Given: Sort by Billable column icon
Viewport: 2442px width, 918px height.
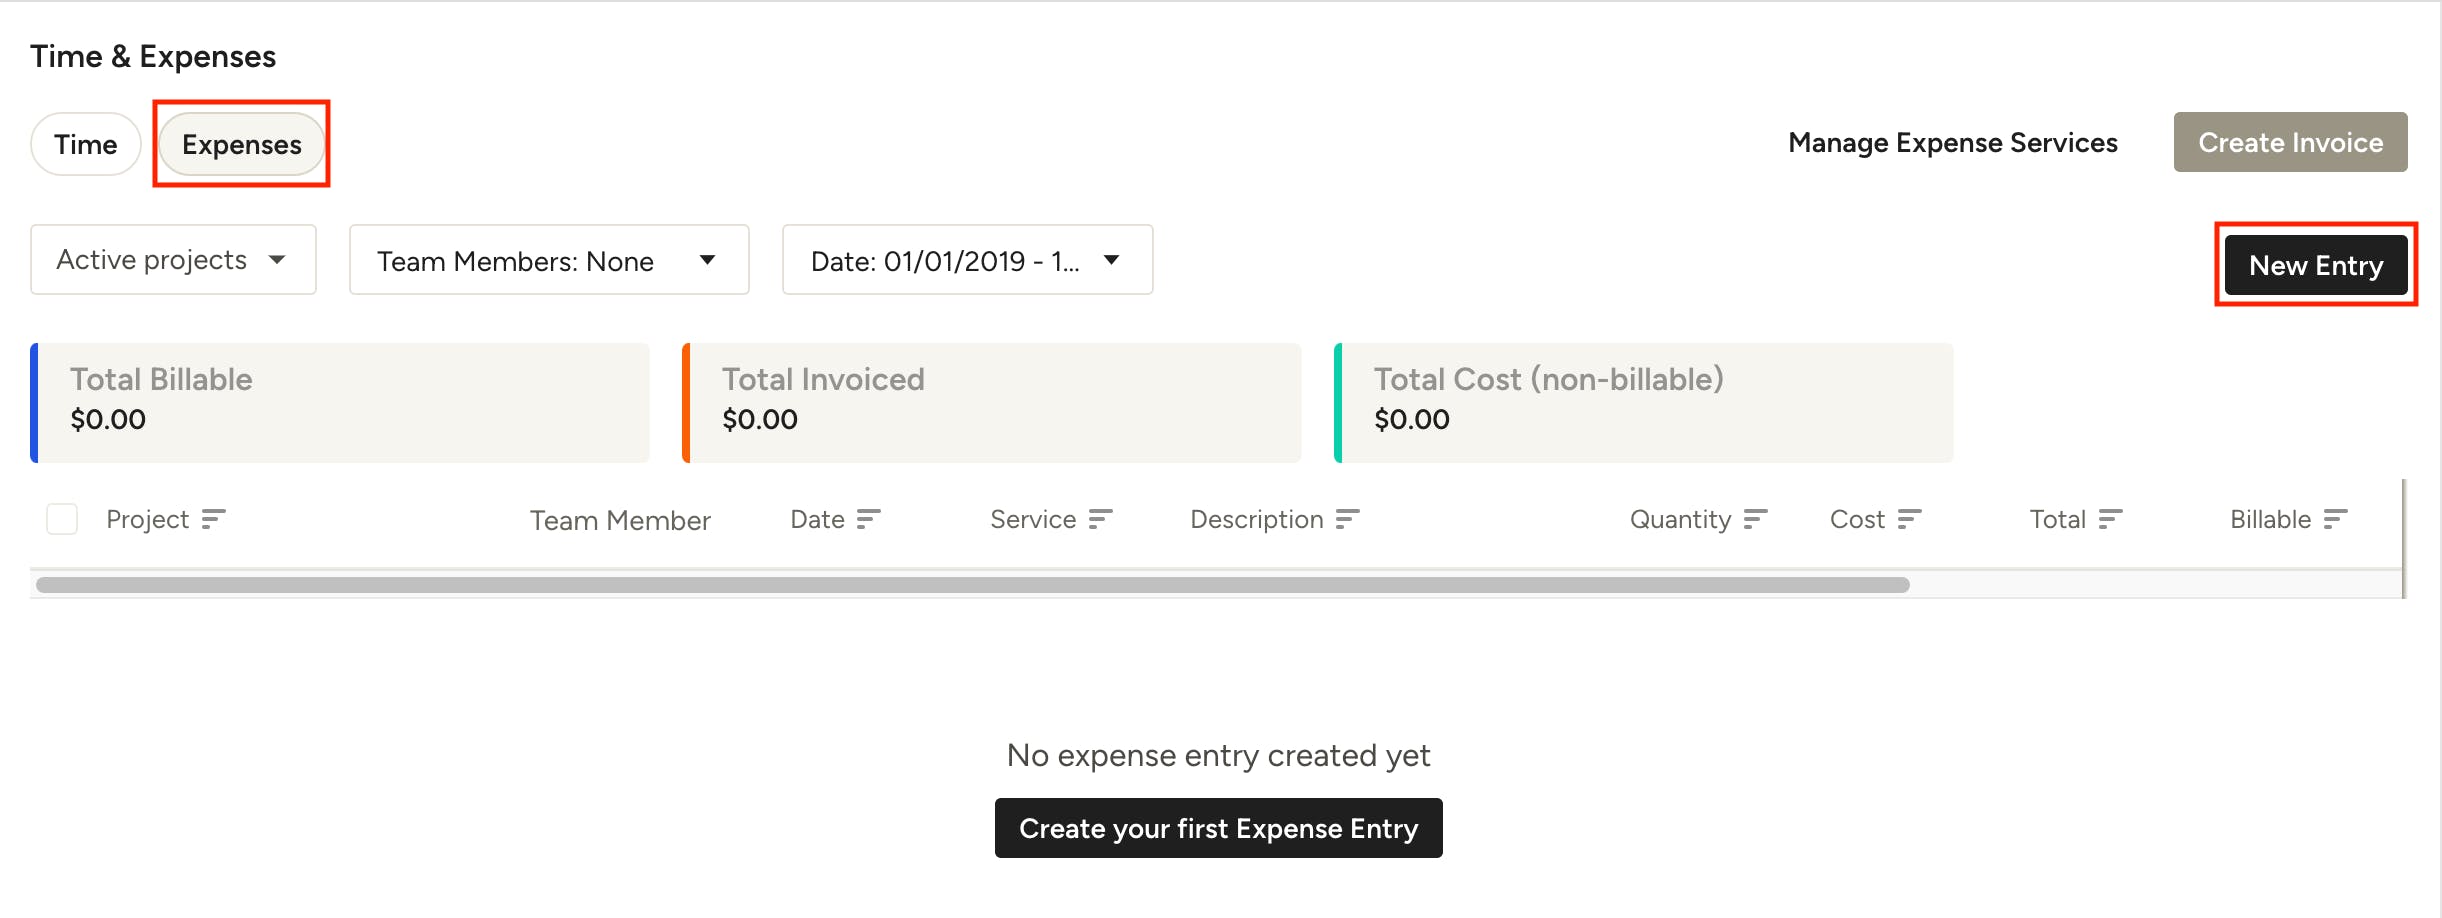Looking at the screenshot, I should (x=2335, y=519).
